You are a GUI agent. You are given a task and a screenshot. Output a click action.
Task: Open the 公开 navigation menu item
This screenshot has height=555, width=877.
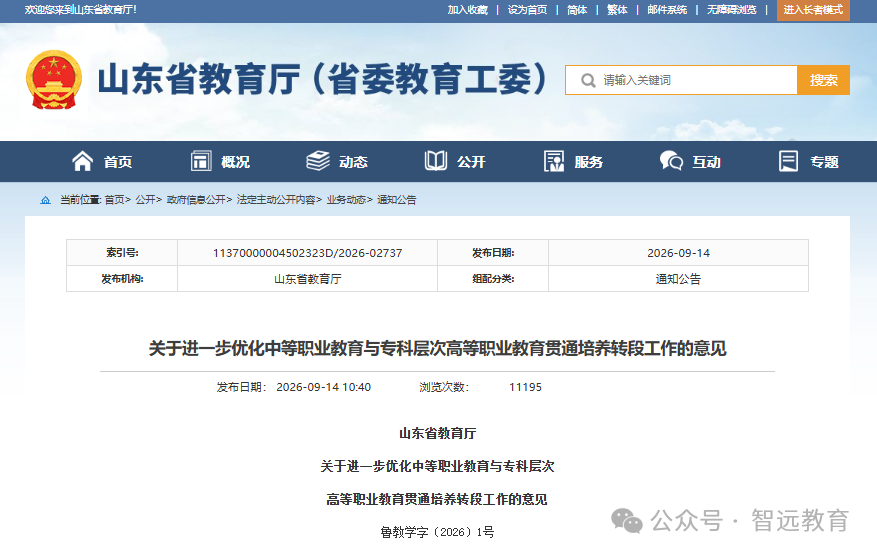(x=471, y=162)
